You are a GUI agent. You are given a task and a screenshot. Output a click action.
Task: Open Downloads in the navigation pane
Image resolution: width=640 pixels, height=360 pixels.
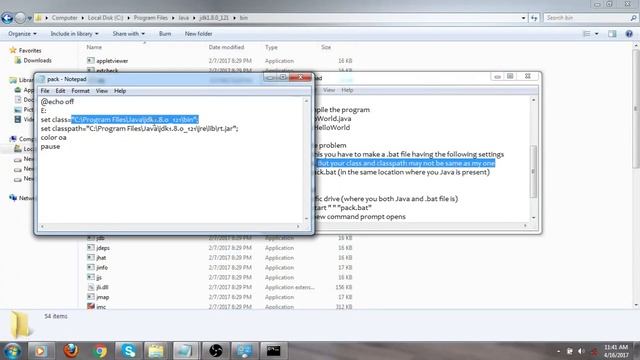pyautogui.click(x=37, y=60)
